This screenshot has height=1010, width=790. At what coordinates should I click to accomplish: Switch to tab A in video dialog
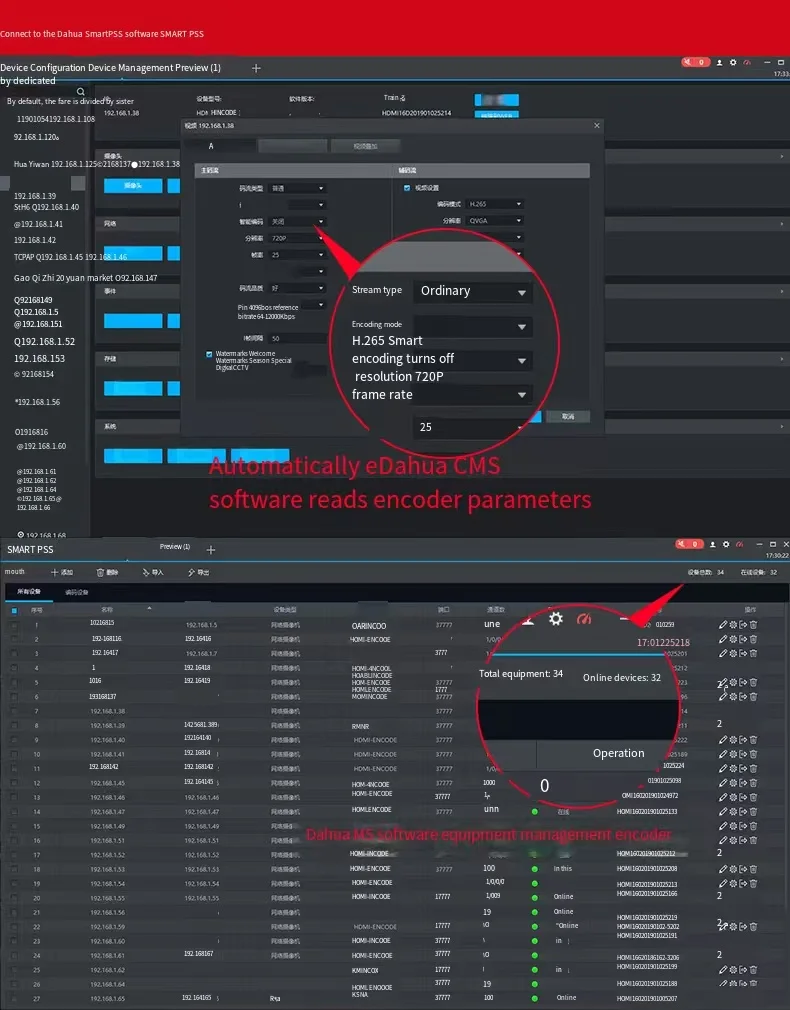pos(220,146)
